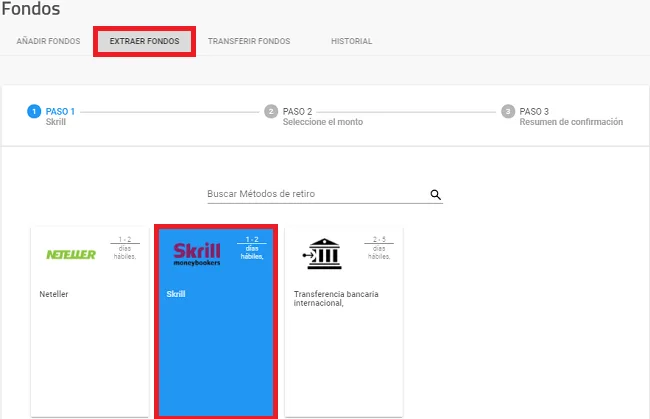Screen dimensions: 650x419
Task: Click the PASO 3 step label
Action: click(534, 111)
